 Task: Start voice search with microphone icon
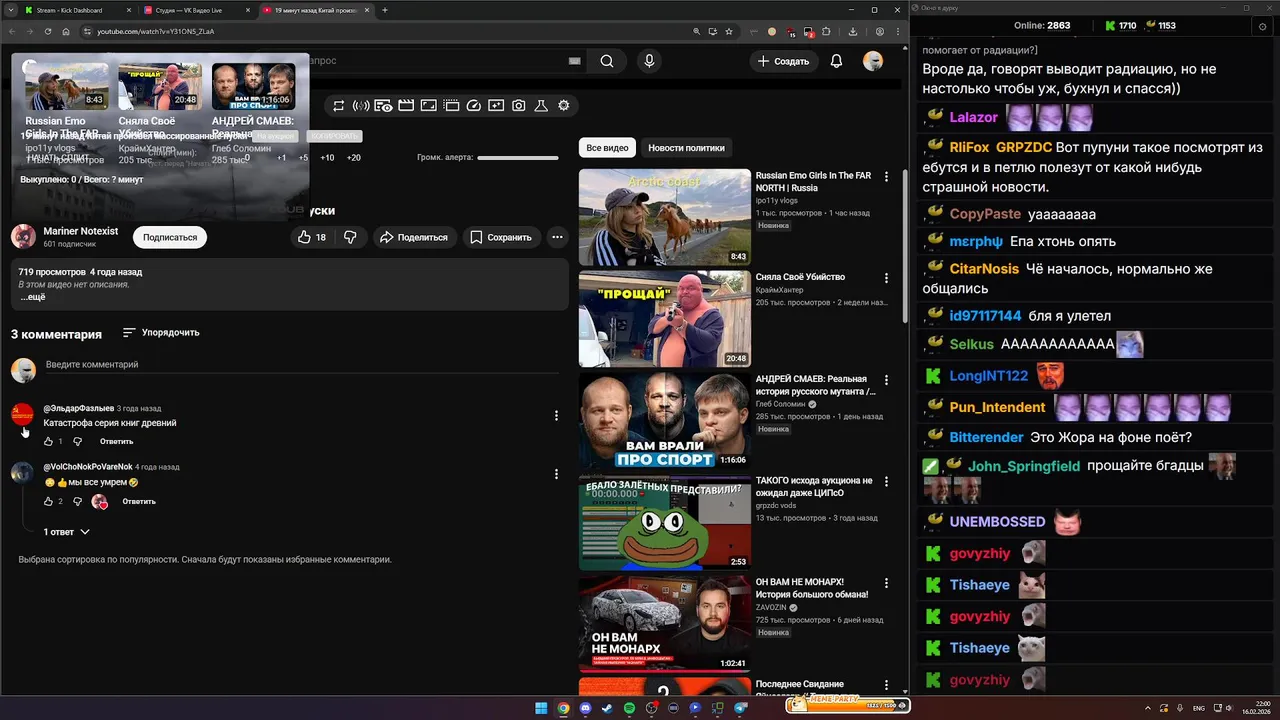click(649, 61)
